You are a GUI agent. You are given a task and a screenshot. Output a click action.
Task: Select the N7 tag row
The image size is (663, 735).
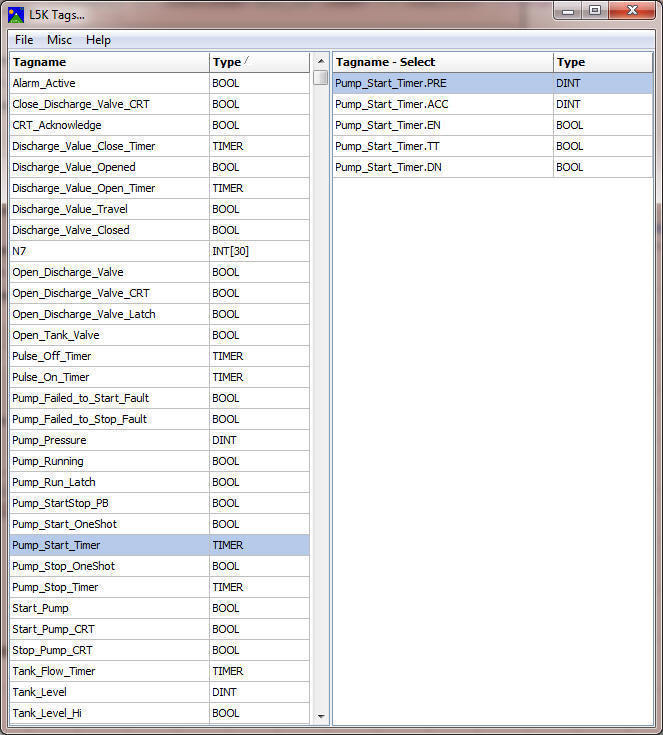click(x=159, y=251)
